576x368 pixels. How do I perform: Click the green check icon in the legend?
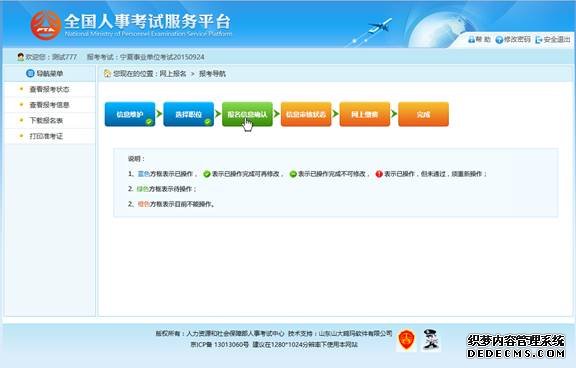coord(207,174)
